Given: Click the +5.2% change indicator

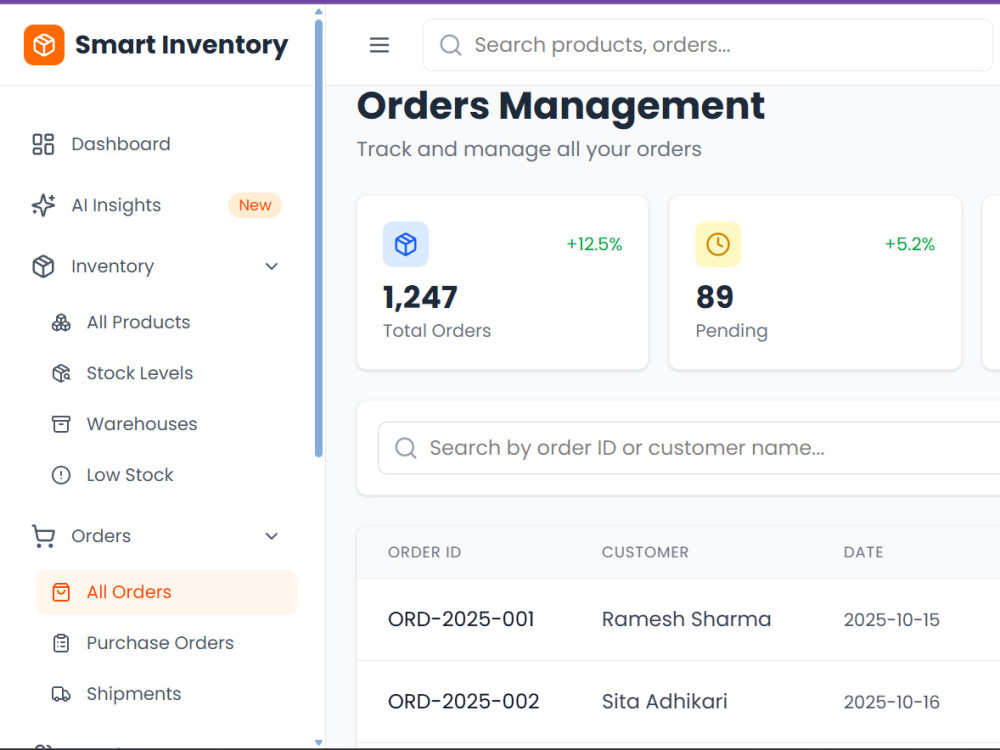Looking at the screenshot, I should coord(909,244).
